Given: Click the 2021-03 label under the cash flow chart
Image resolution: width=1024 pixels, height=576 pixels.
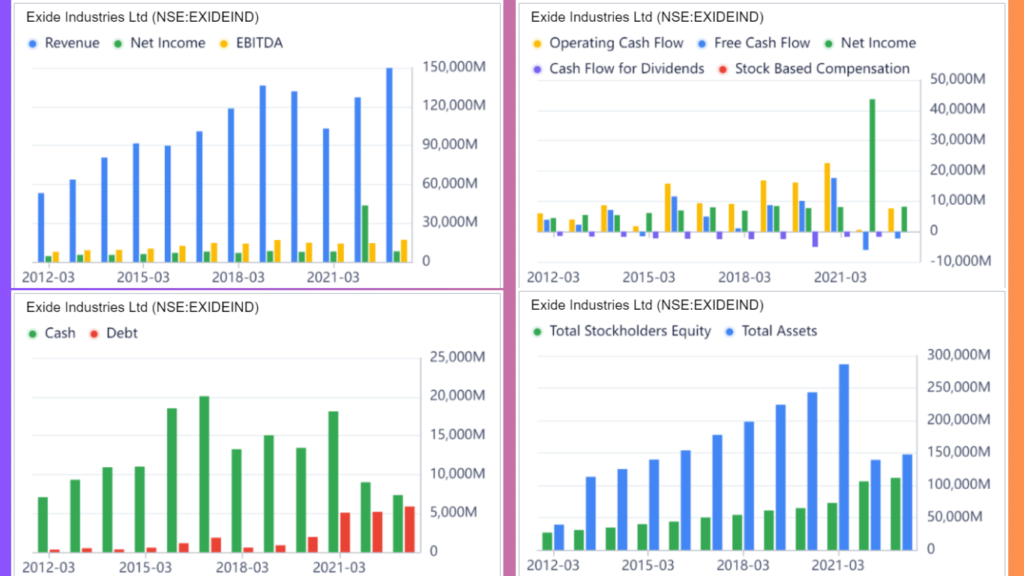Looking at the screenshot, I should pyautogui.click(x=840, y=278).
